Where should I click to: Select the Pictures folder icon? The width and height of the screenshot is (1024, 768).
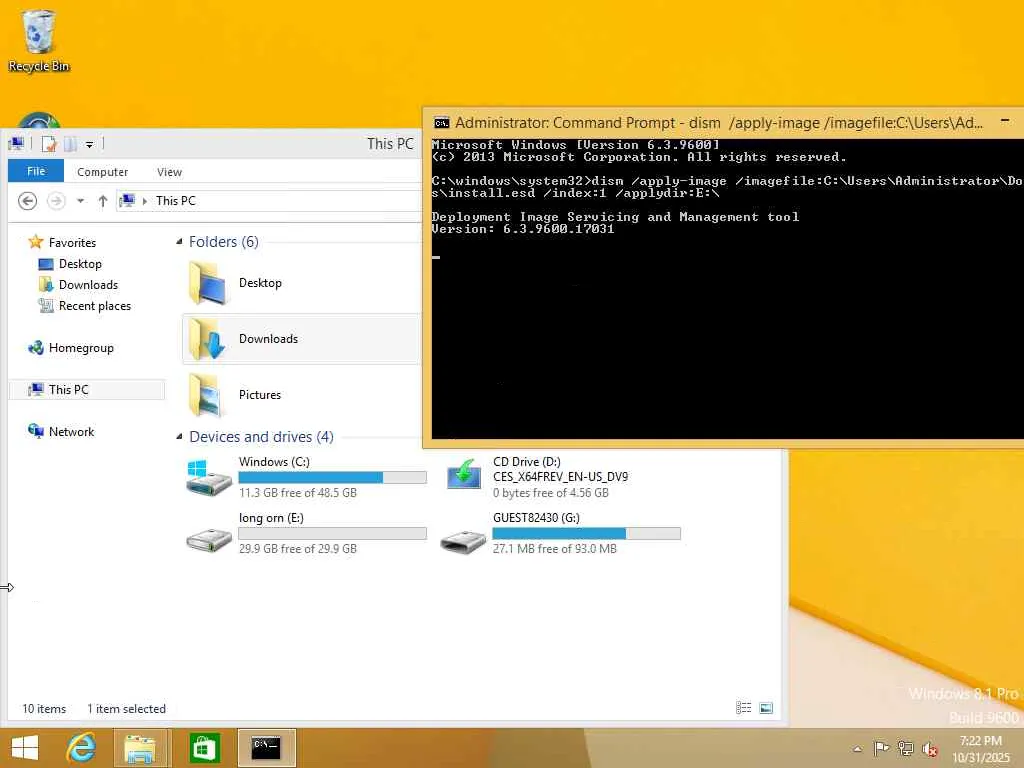(x=208, y=394)
